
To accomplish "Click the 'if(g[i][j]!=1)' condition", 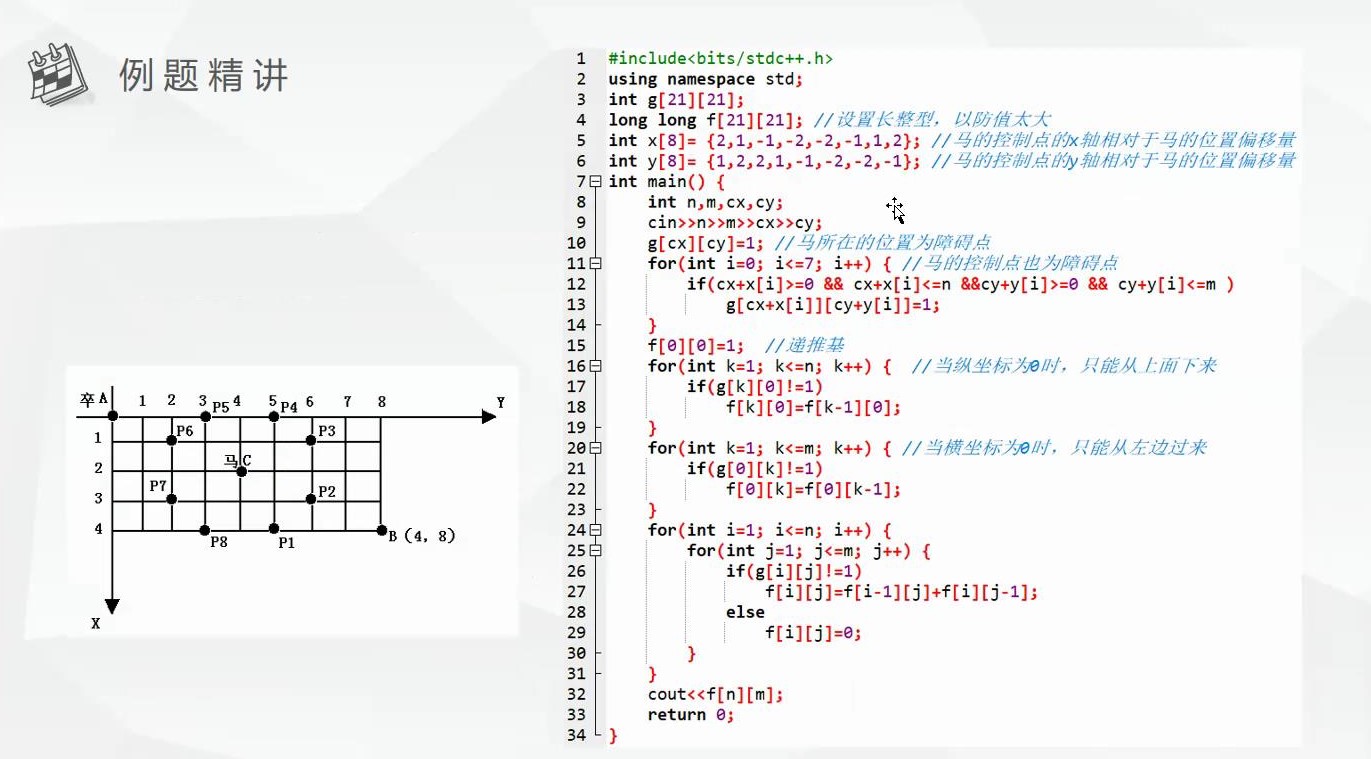I will [x=794, y=571].
